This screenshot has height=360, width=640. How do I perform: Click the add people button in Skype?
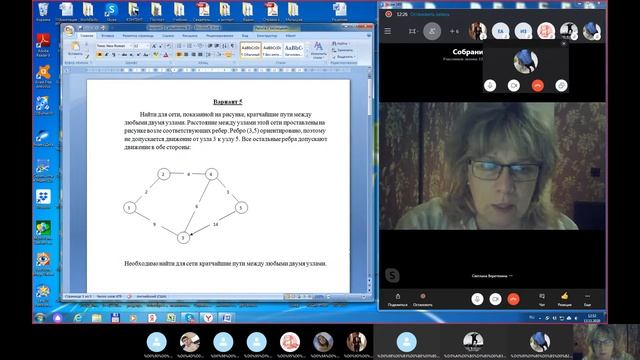coord(432,31)
